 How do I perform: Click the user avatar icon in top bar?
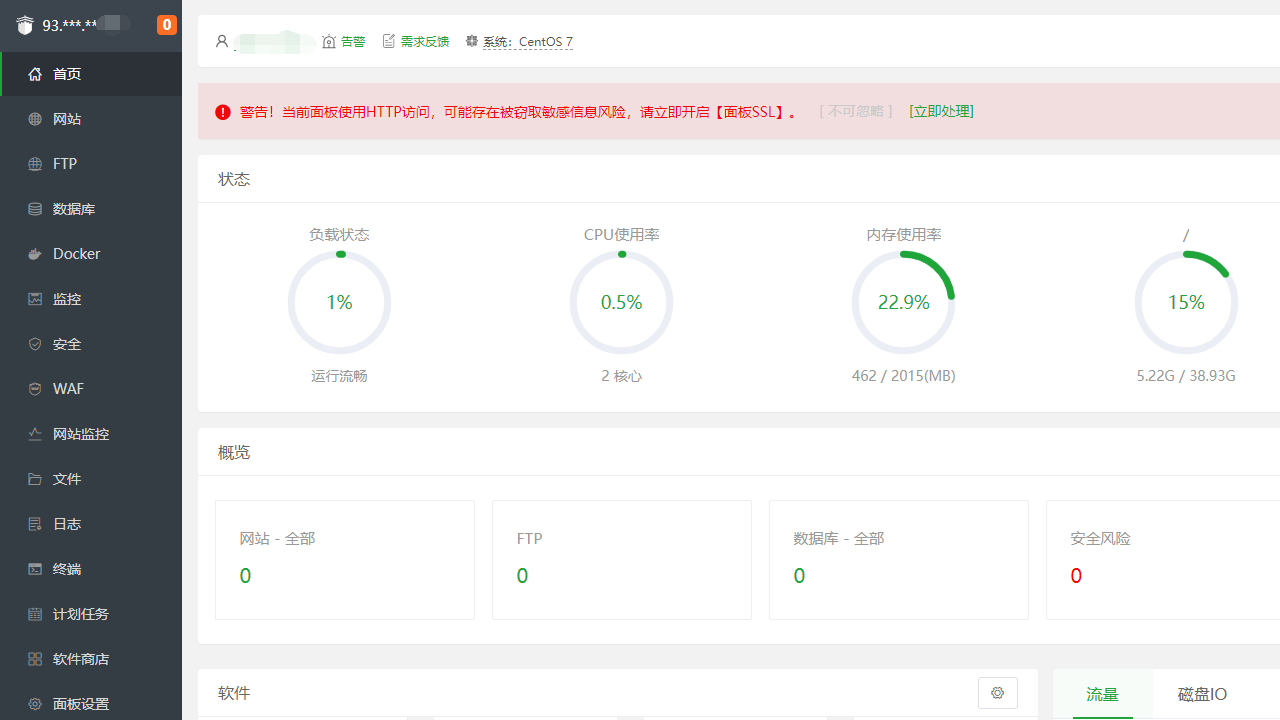click(x=222, y=41)
